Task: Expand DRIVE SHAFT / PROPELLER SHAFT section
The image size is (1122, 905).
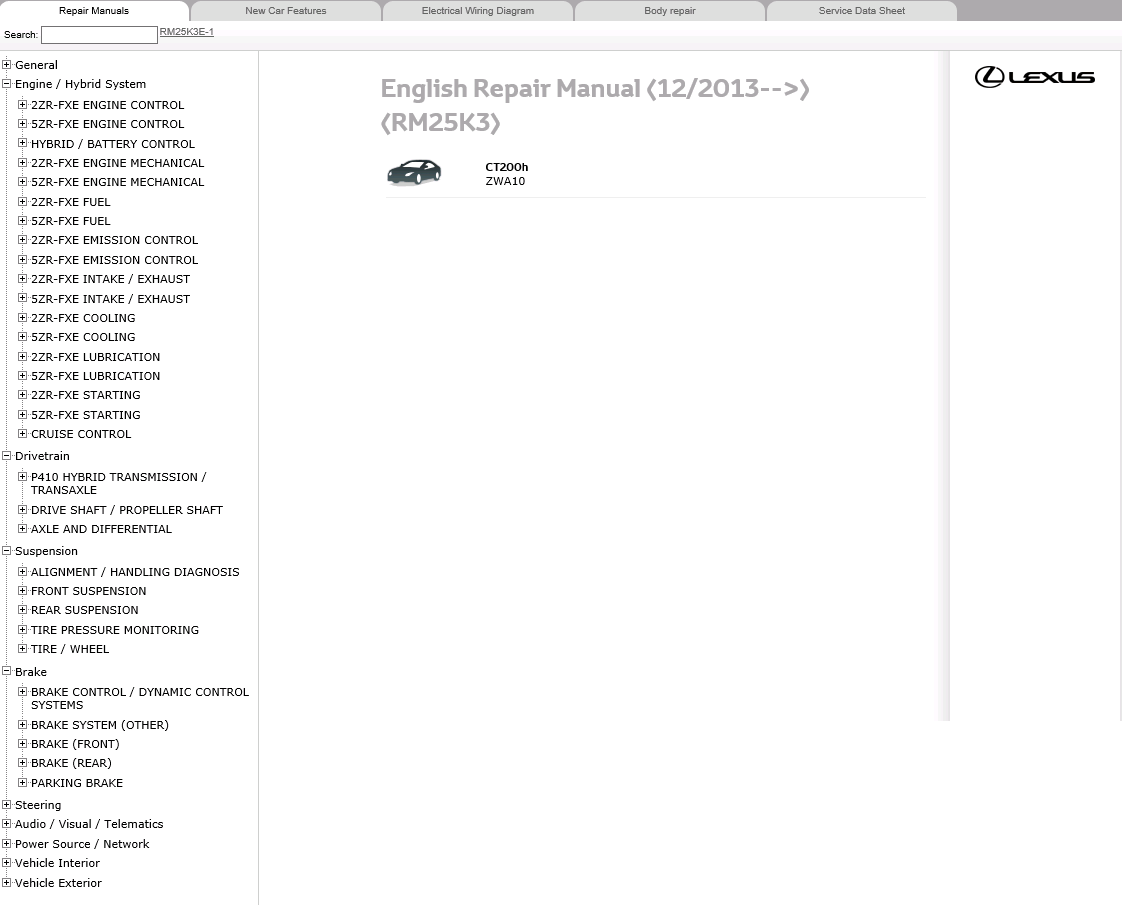Action: (22, 509)
